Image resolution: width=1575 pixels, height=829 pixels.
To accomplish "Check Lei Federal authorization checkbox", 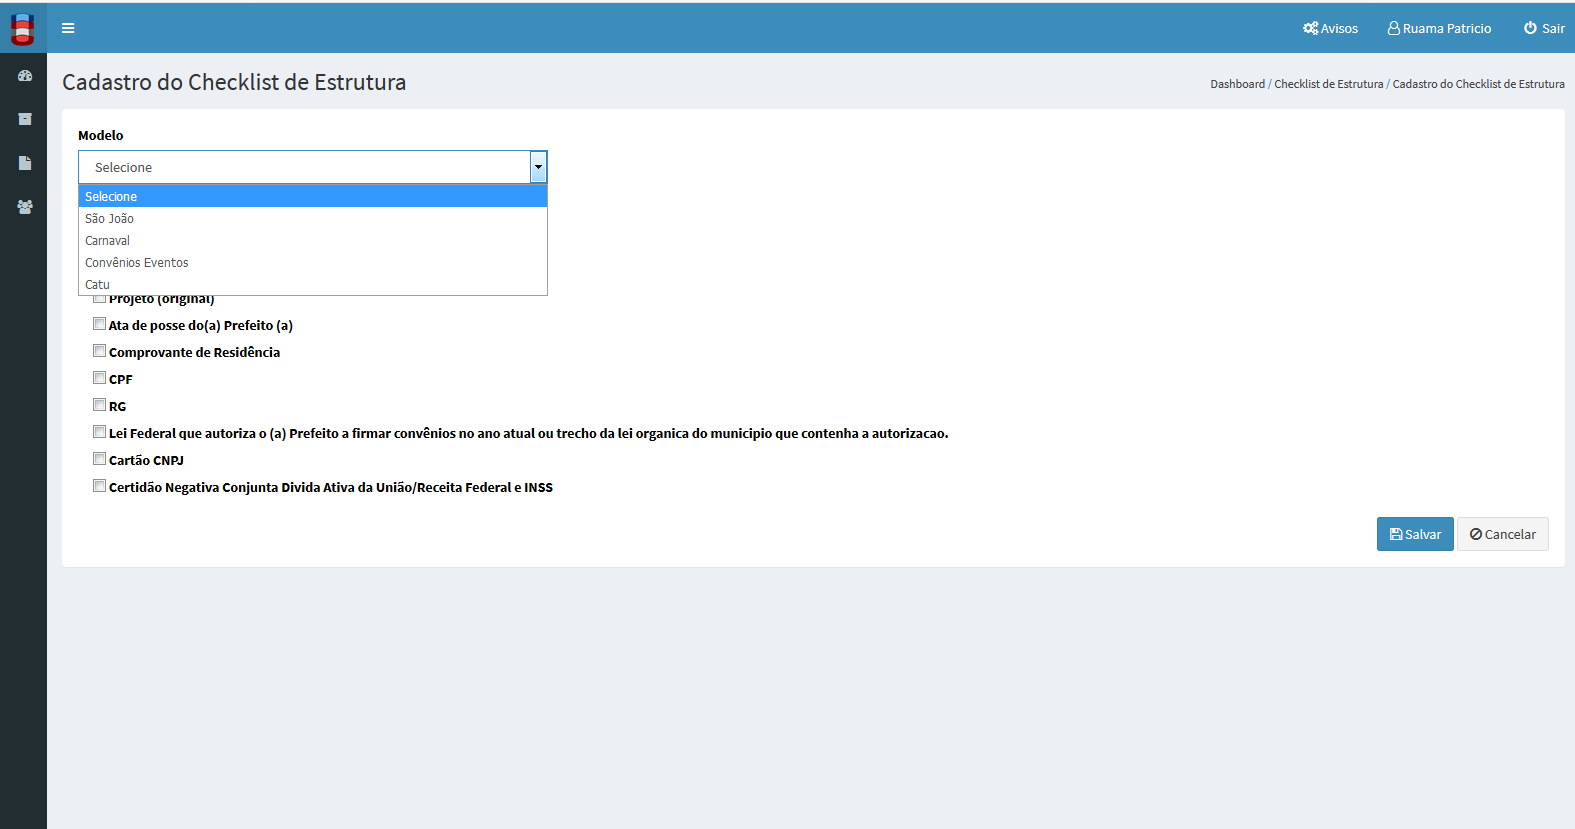I will pos(99,432).
